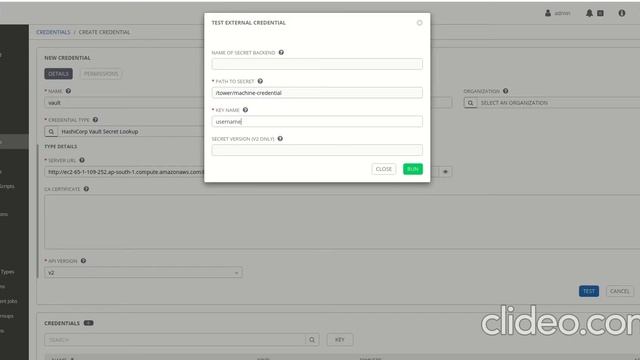The height and width of the screenshot is (360, 640).
Task: Run the external credential test with RUN
Action: 413,169
